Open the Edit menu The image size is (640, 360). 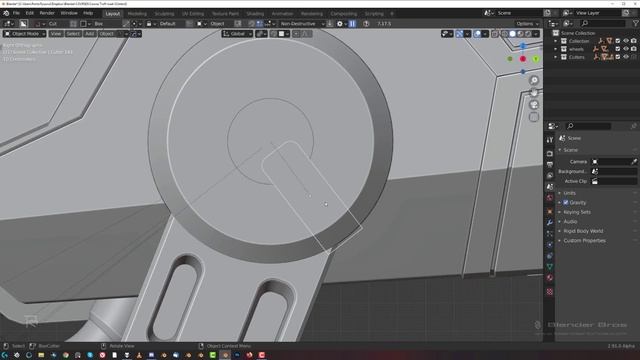coord(29,13)
